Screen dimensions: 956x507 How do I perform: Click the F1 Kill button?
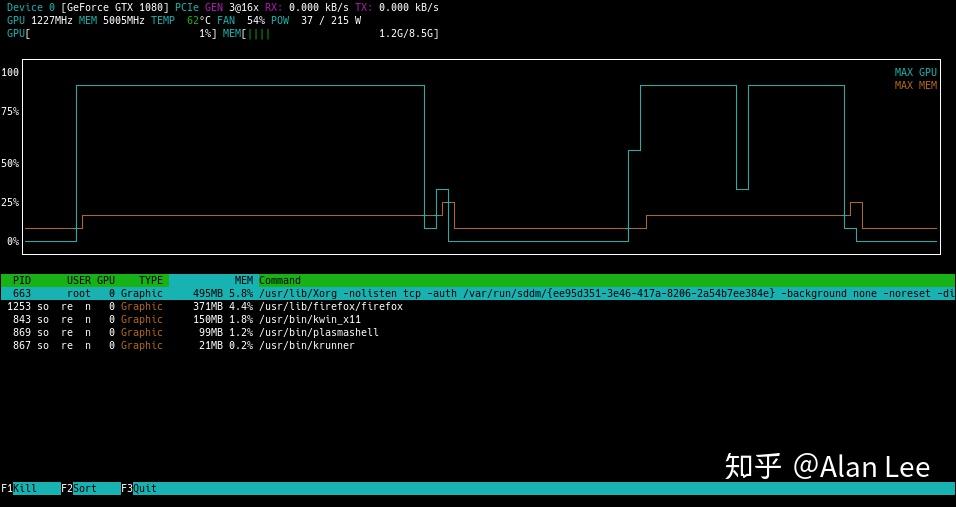[30, 488]
